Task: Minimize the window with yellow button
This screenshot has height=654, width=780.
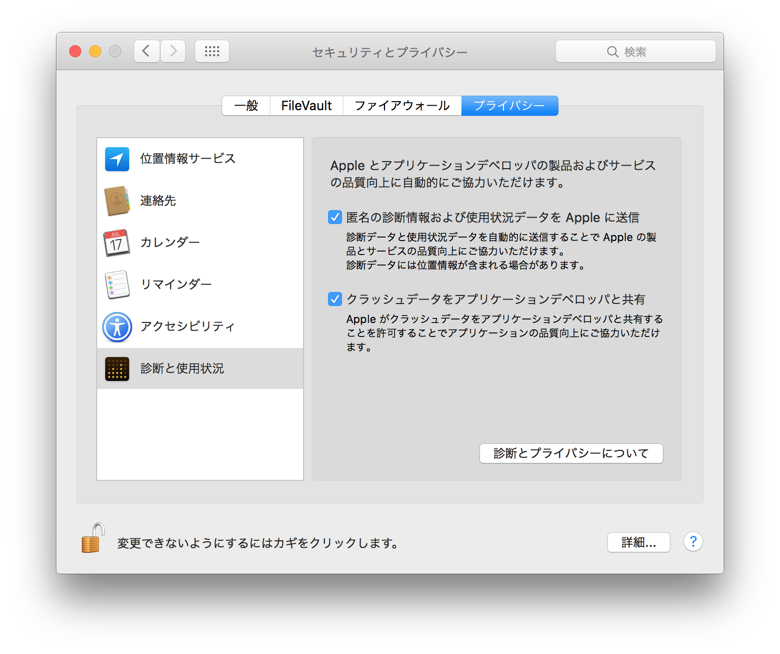Action: point(95,51)
